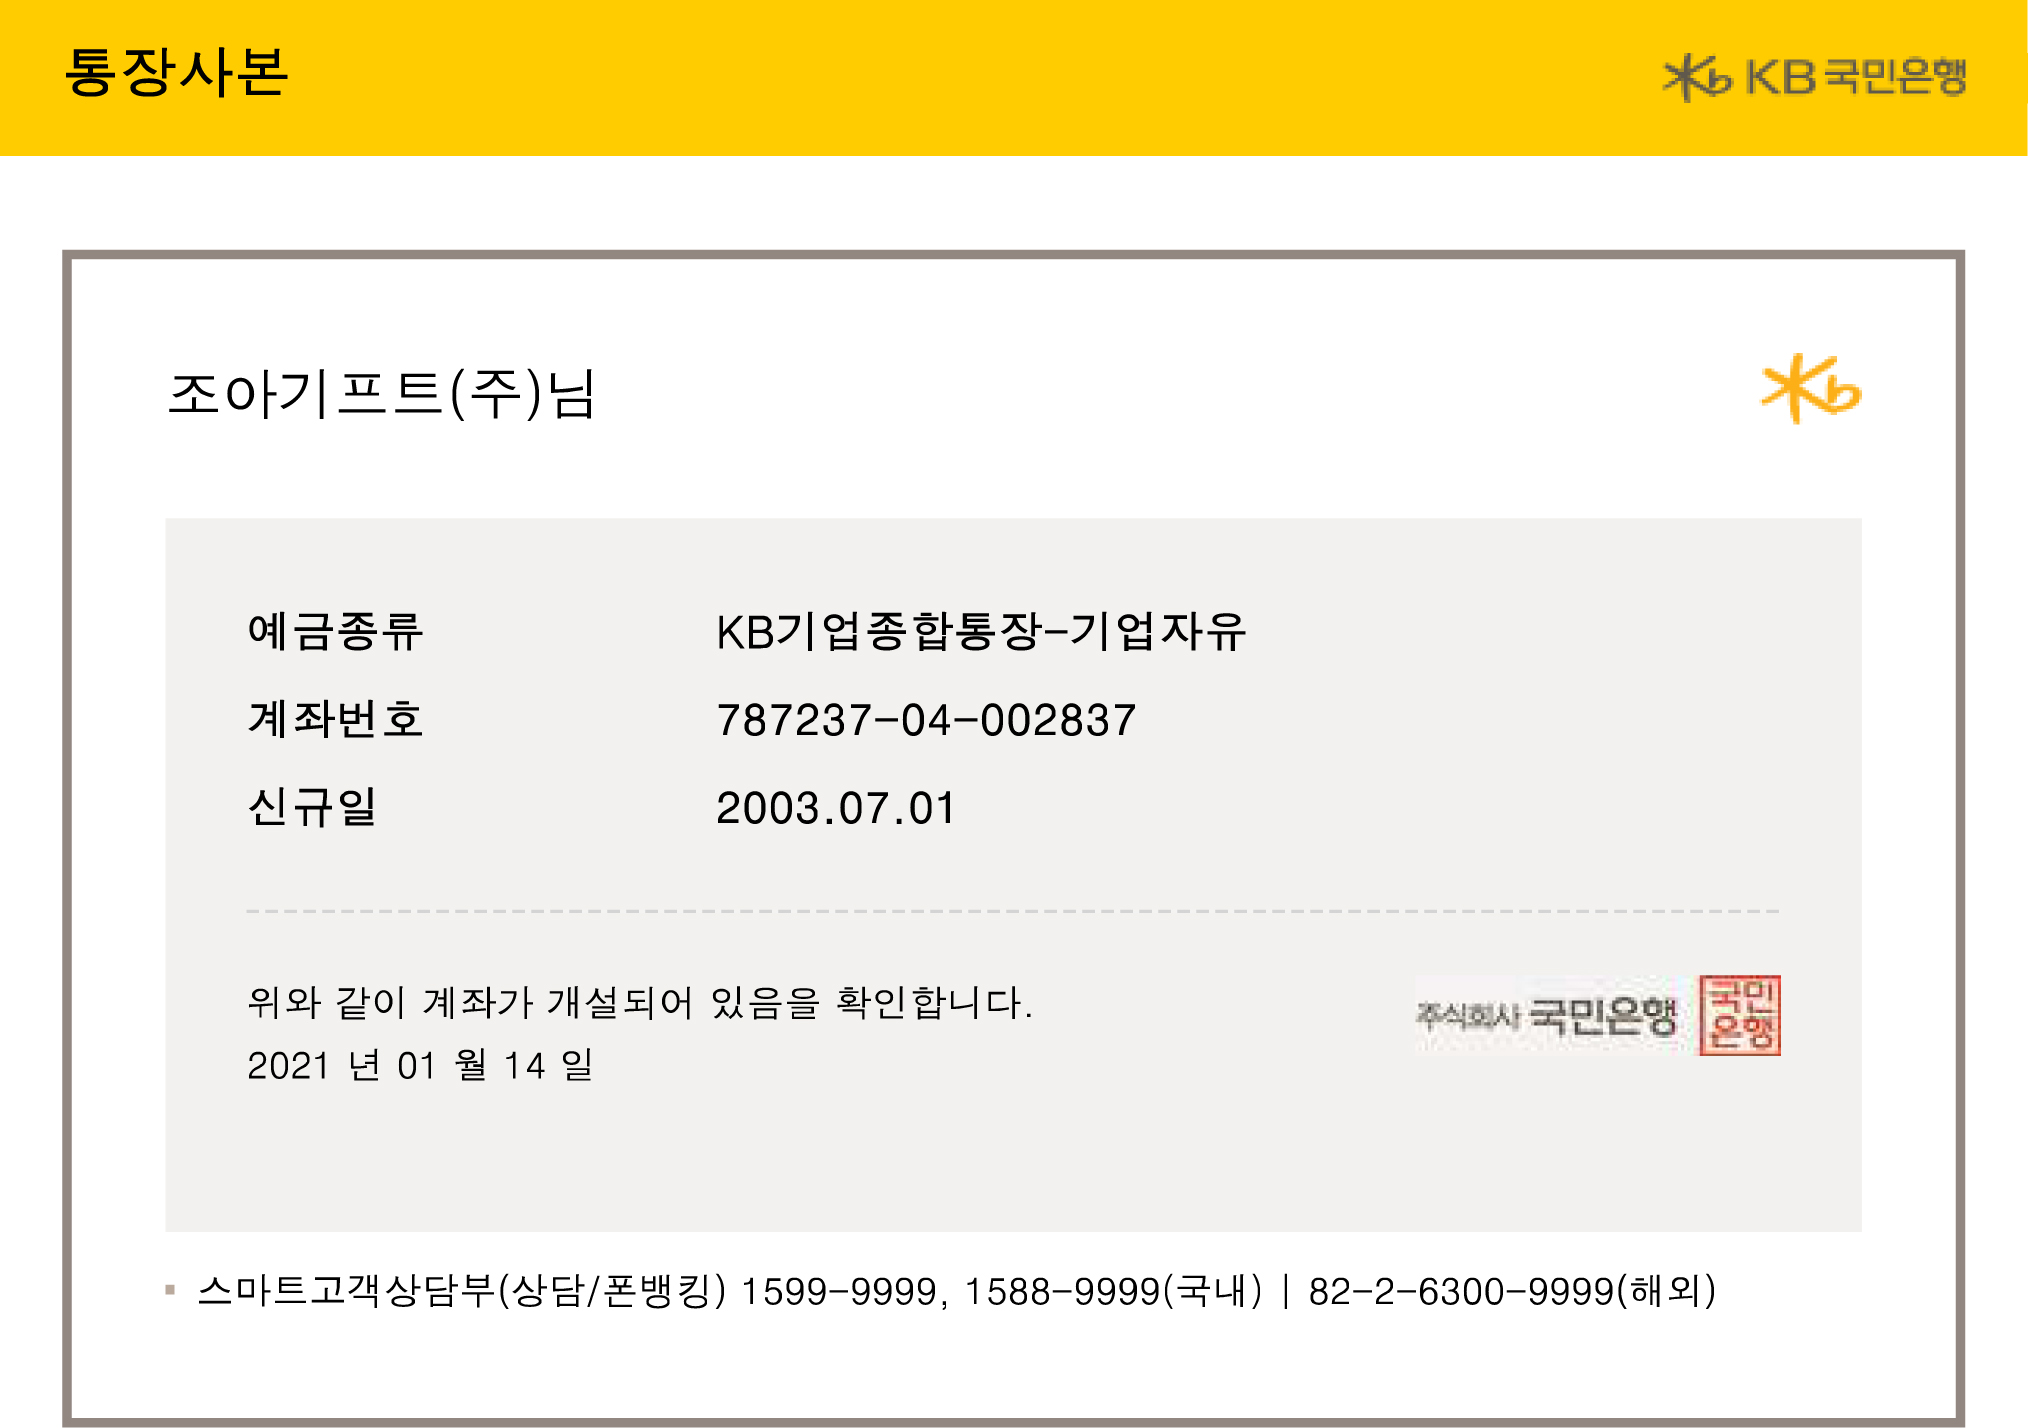Click the 주식회사 국민은행 signature text
This screenshot has width=2028, height=1428.
(x=1546, y=1016)
